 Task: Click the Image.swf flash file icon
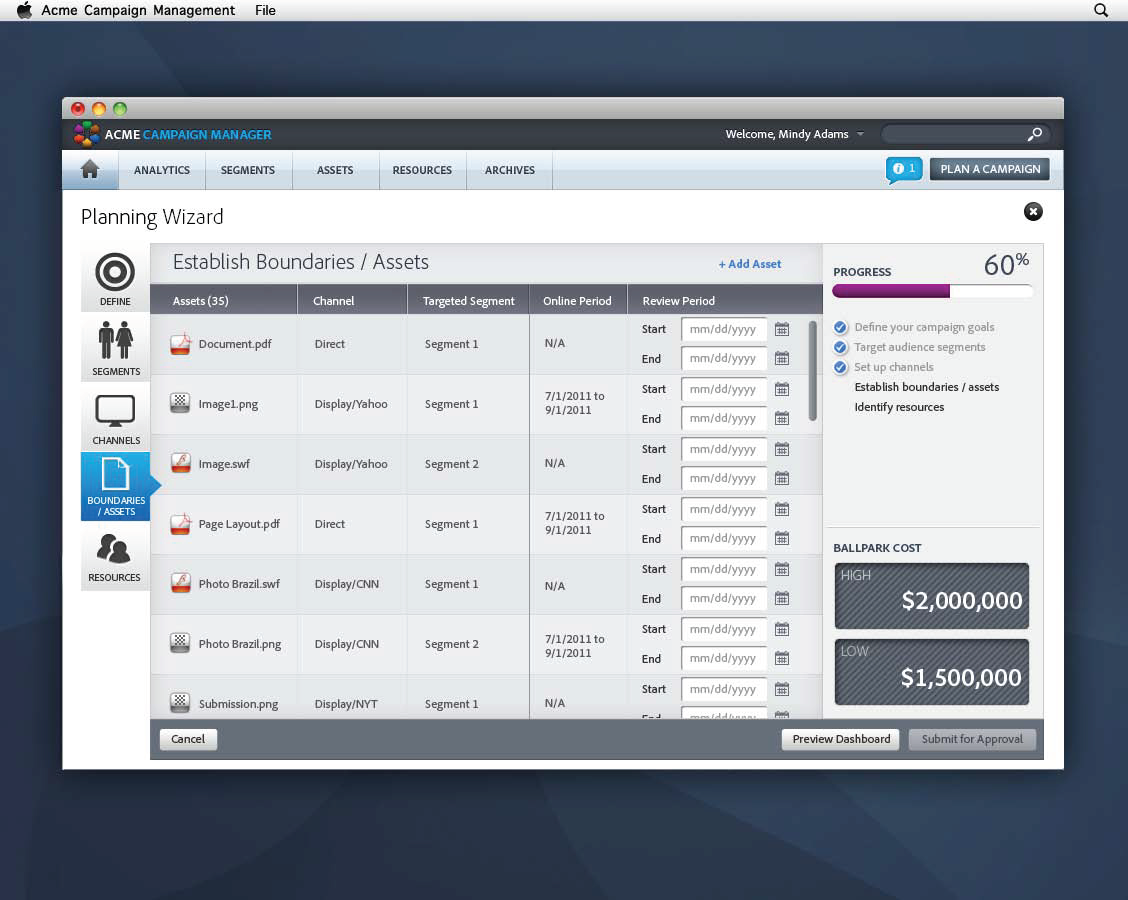coord(181,463)
